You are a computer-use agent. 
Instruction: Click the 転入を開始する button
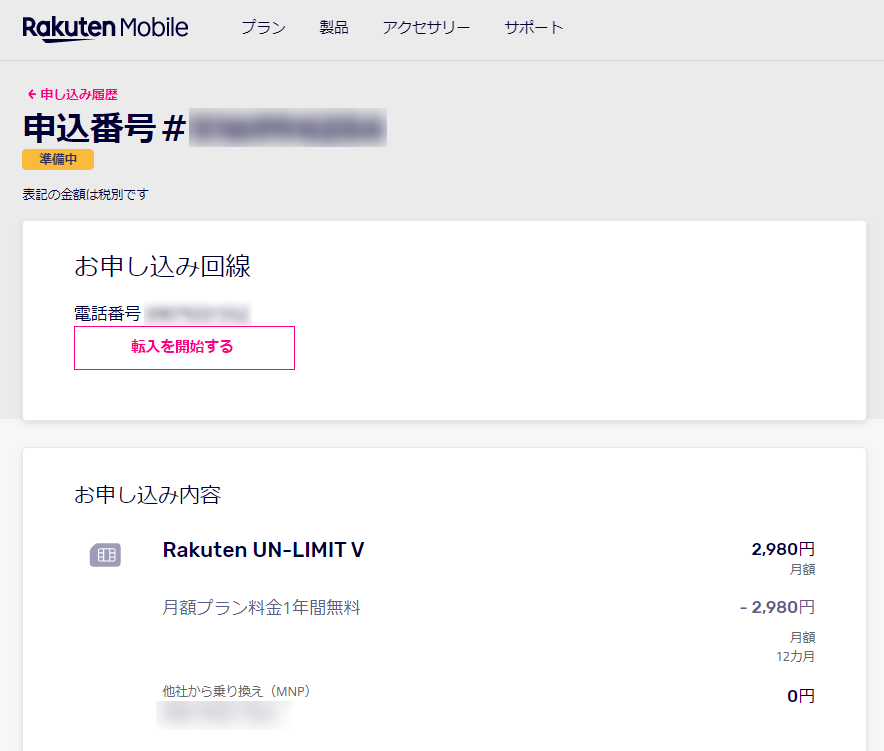[184, 347]
